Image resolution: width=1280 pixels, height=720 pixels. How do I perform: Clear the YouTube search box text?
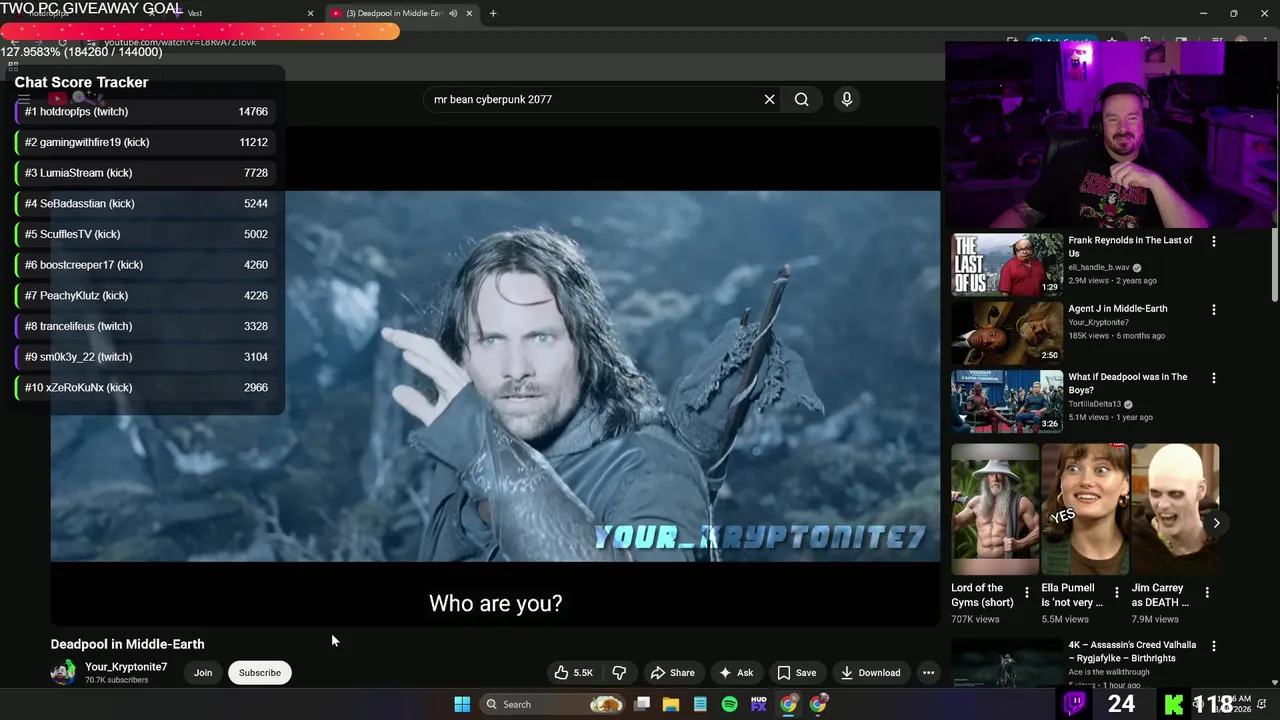point(769,99)
